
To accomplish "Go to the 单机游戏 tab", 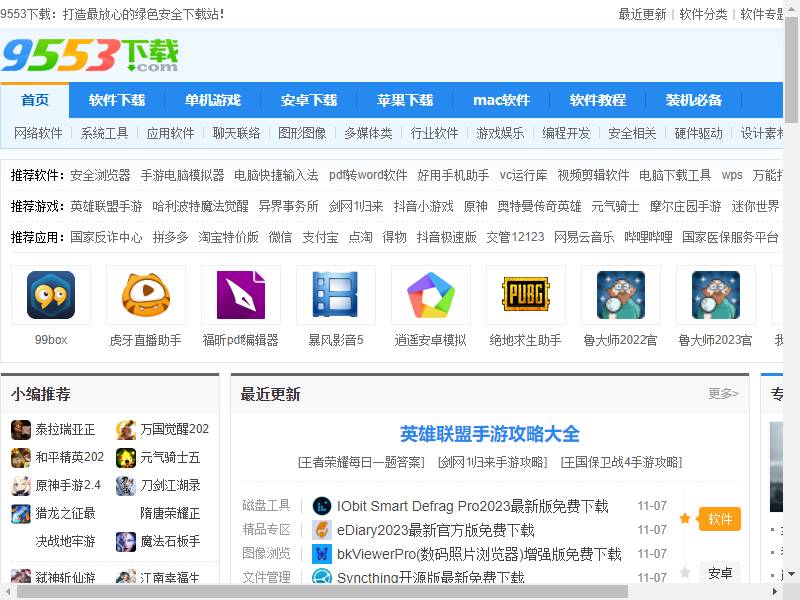I will pyautogui.click(x=213, y=100).
